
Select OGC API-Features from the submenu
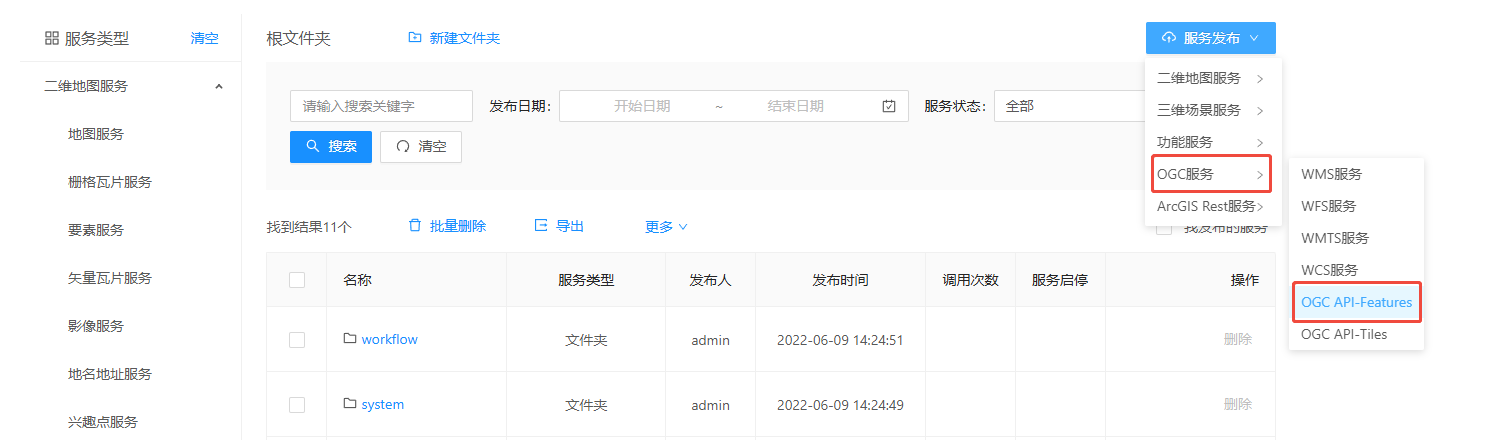pyautogui.click(x=1356, y=302)
